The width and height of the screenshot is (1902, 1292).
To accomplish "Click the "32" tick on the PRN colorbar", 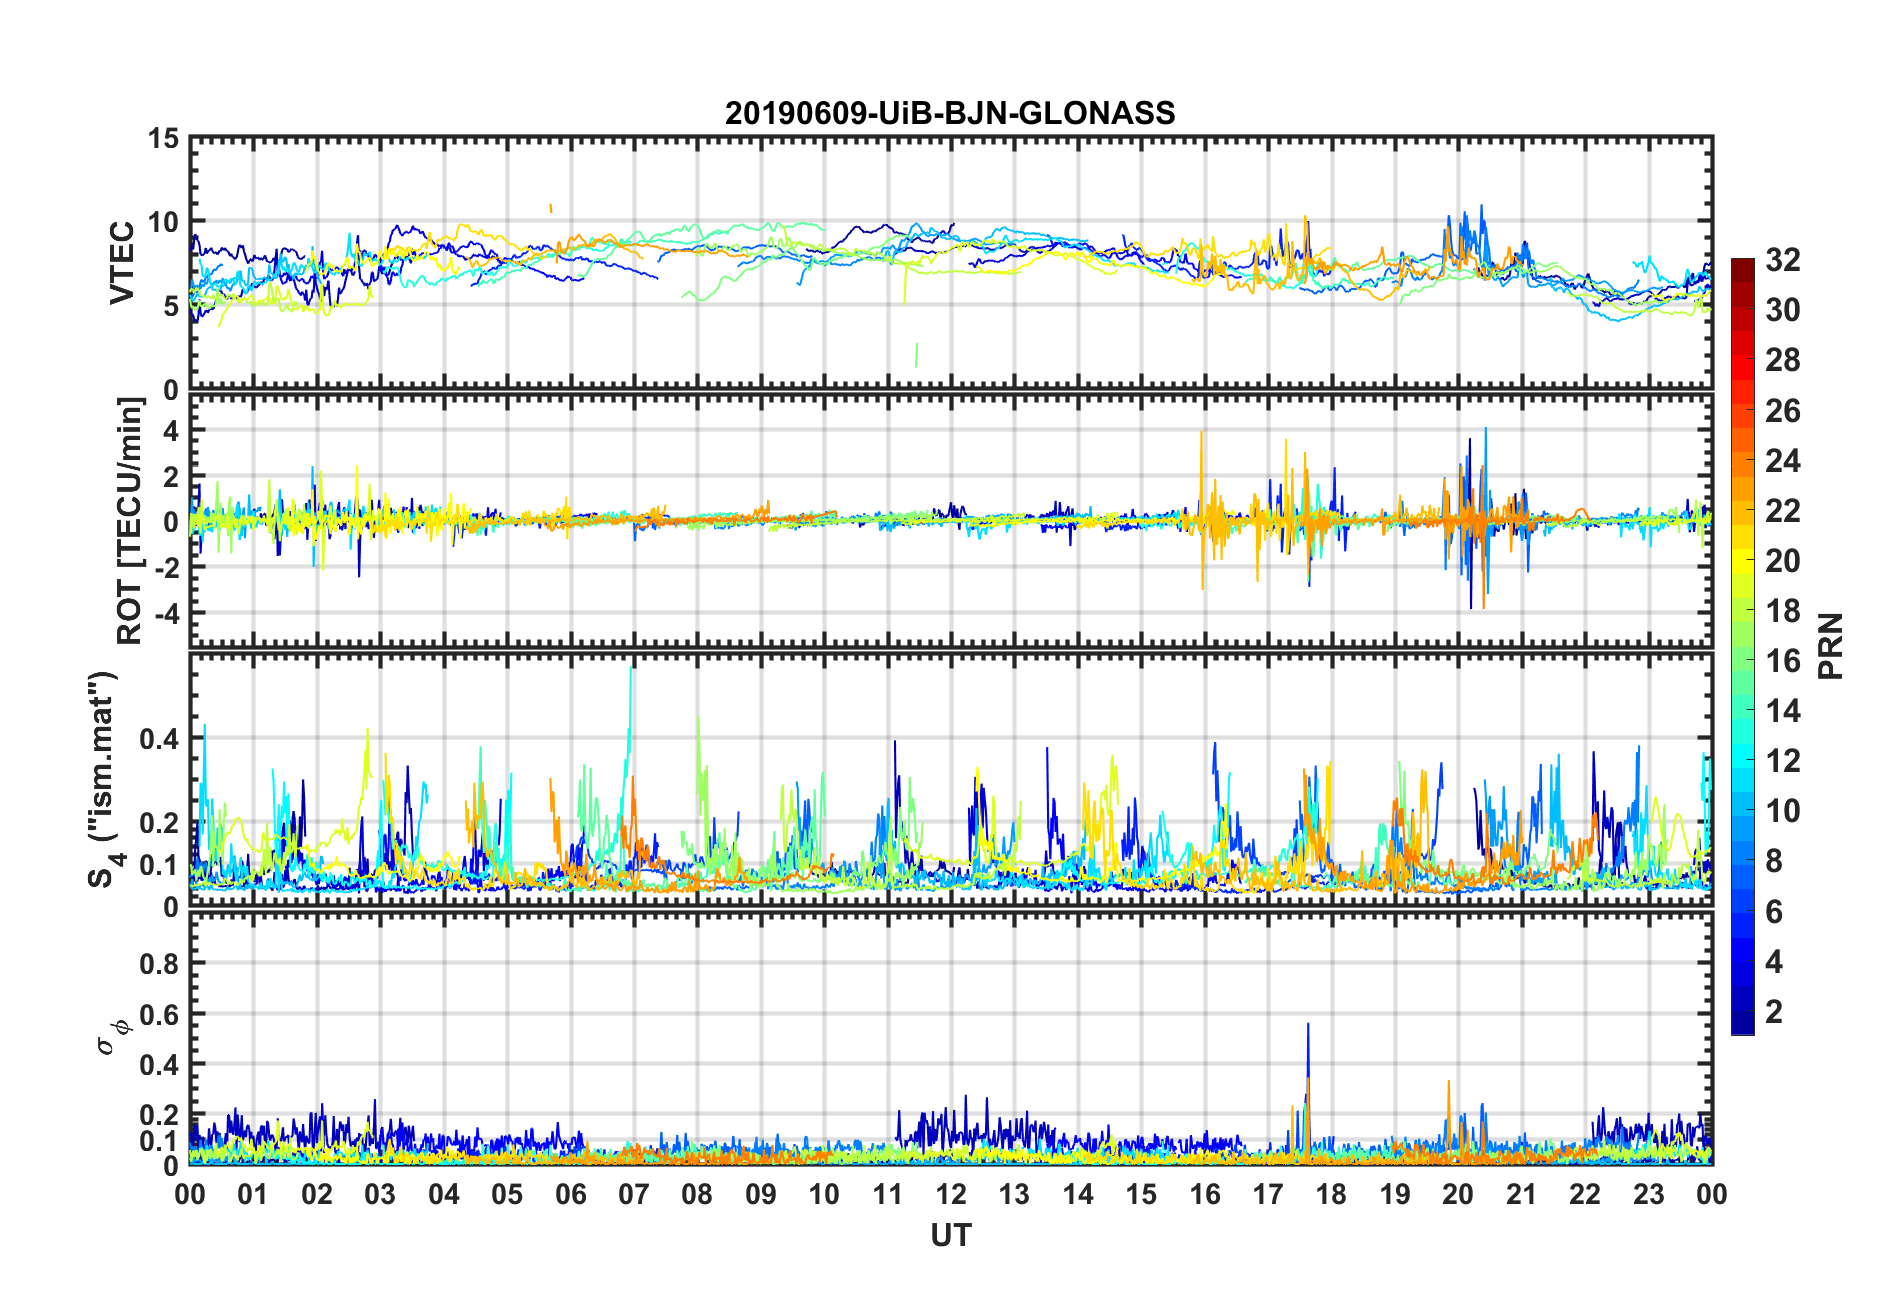I will point(1783,260).
